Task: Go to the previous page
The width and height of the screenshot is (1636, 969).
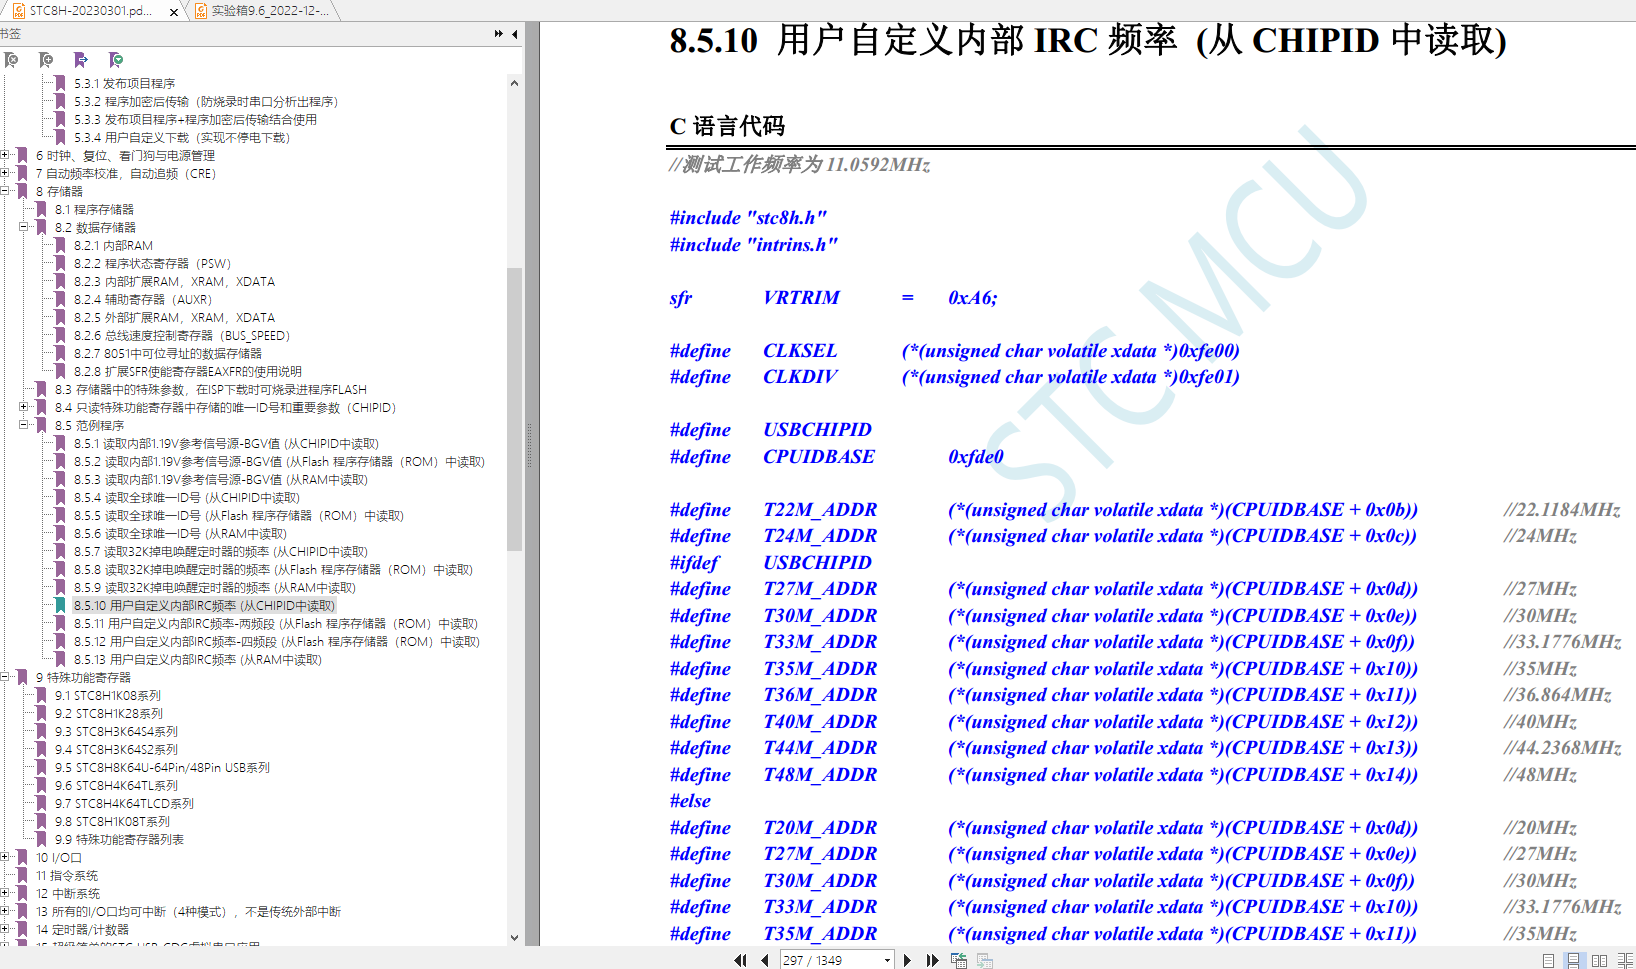Action: click(x=765, y=960)
